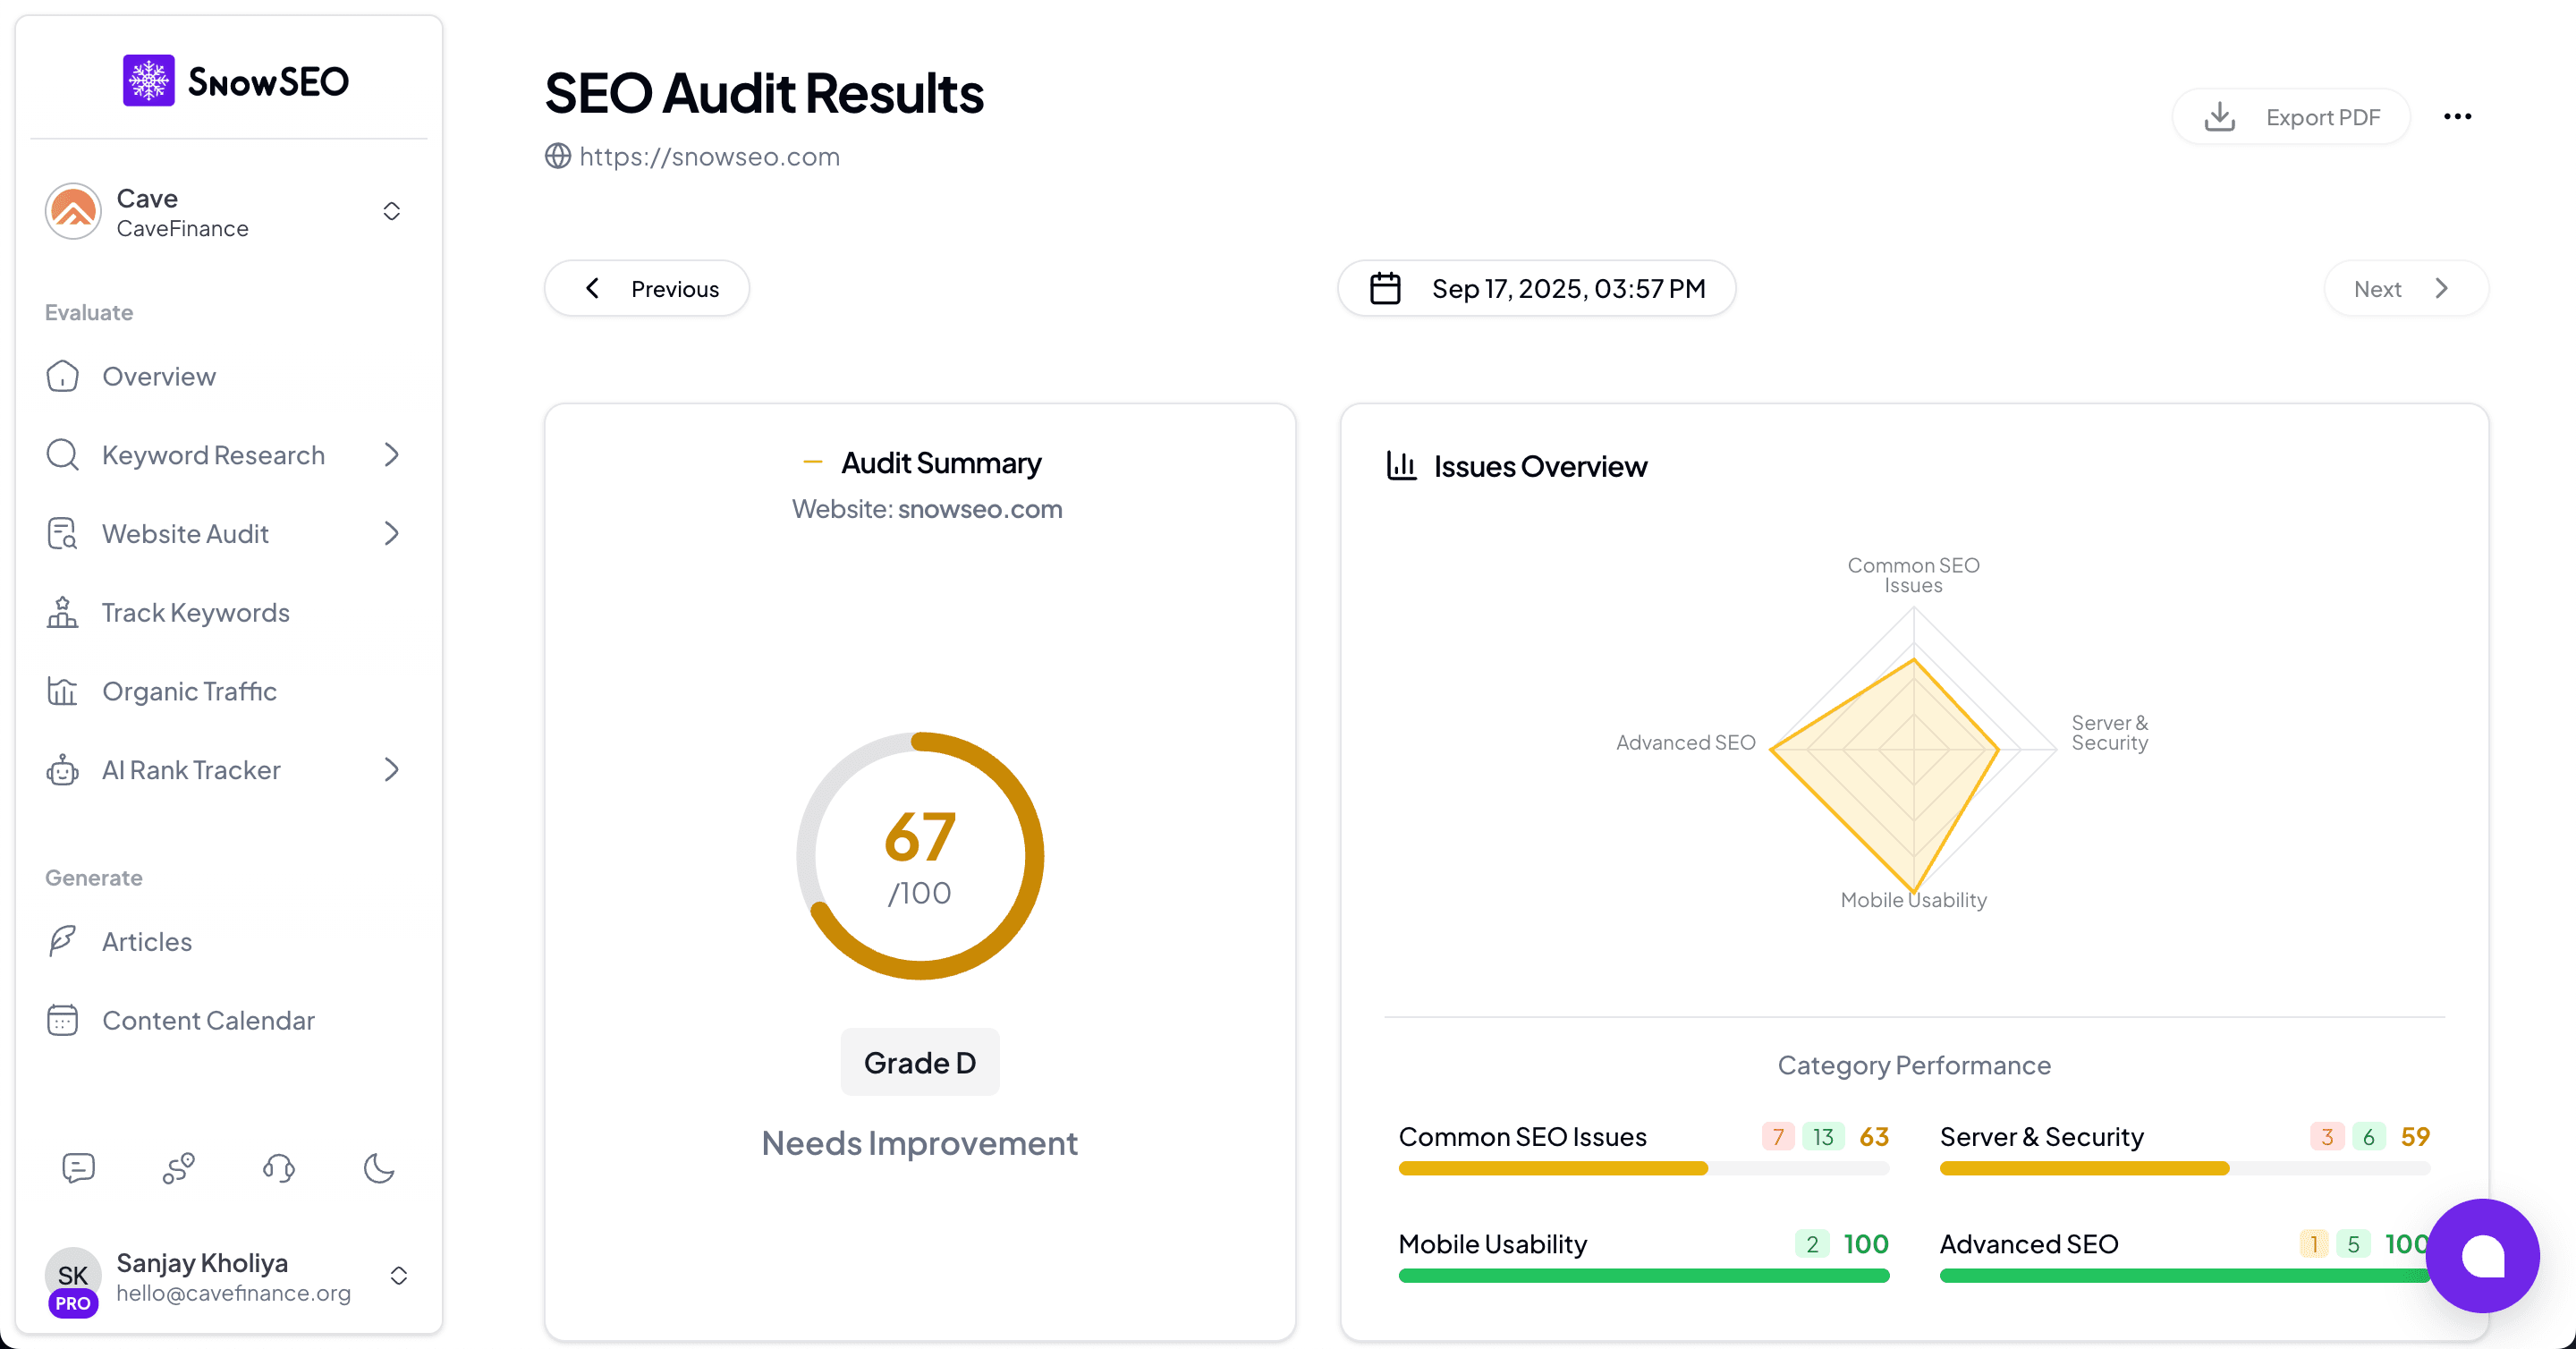This screenshot has height=1349, width=2576.
Task: Open the Content Calendar
Action: [x=208, y=1020]
